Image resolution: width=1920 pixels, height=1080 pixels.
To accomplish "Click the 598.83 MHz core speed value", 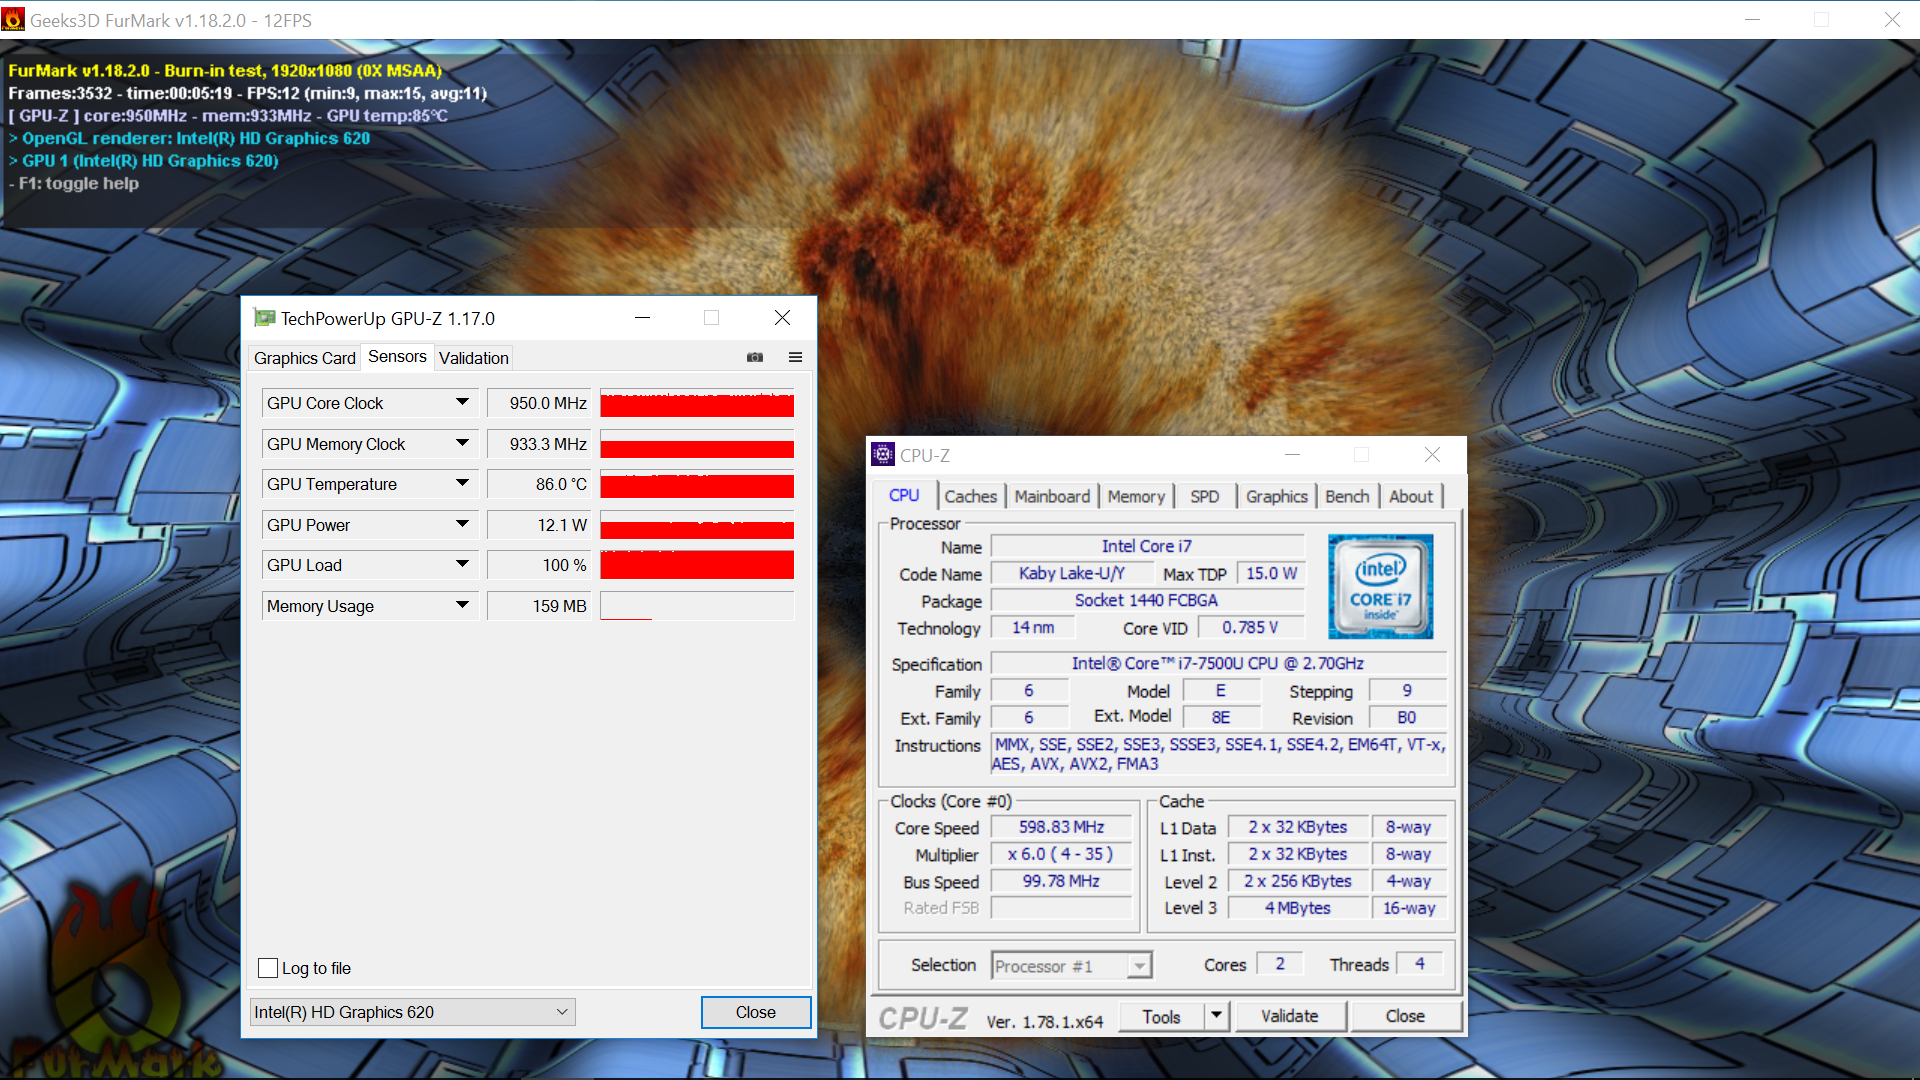I will tap(1061, 827).
